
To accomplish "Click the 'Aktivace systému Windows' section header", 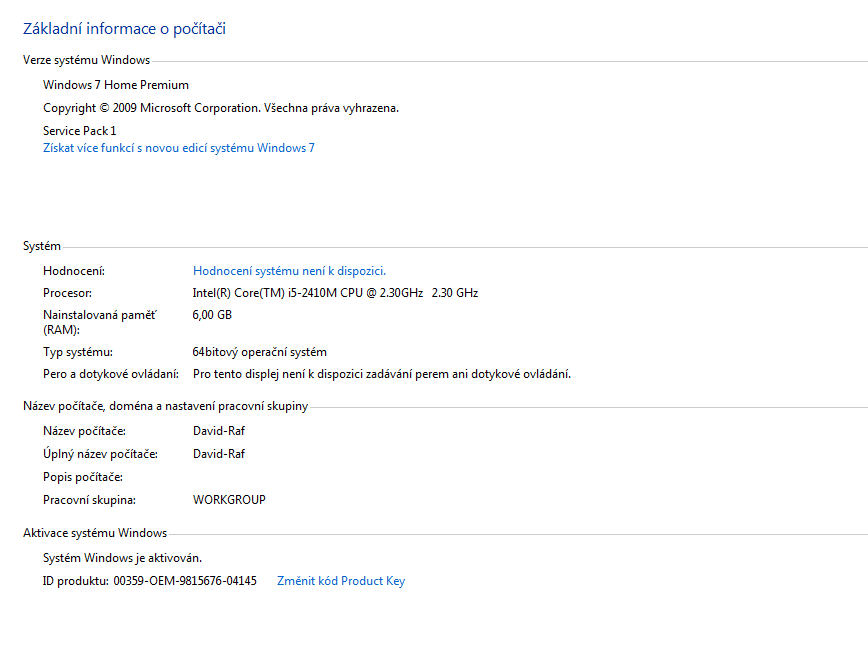I will 95,533.
